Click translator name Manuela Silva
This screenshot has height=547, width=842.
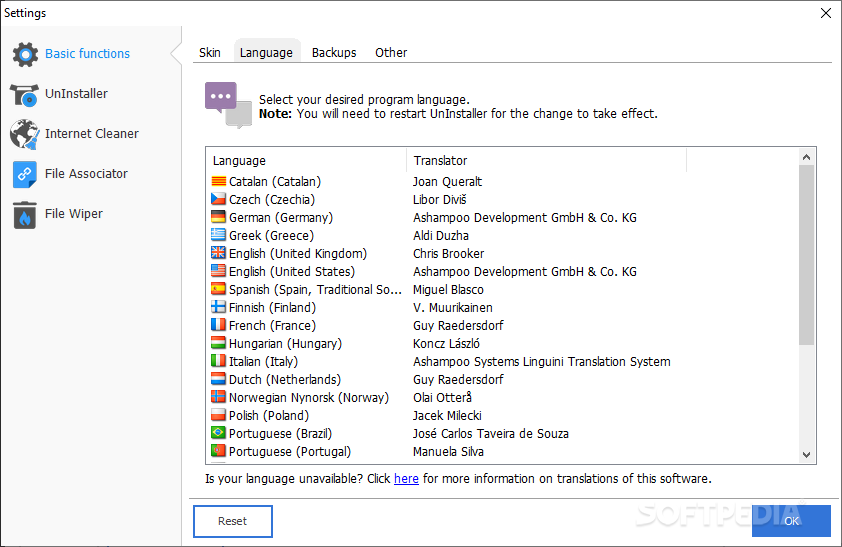[448, 451]
